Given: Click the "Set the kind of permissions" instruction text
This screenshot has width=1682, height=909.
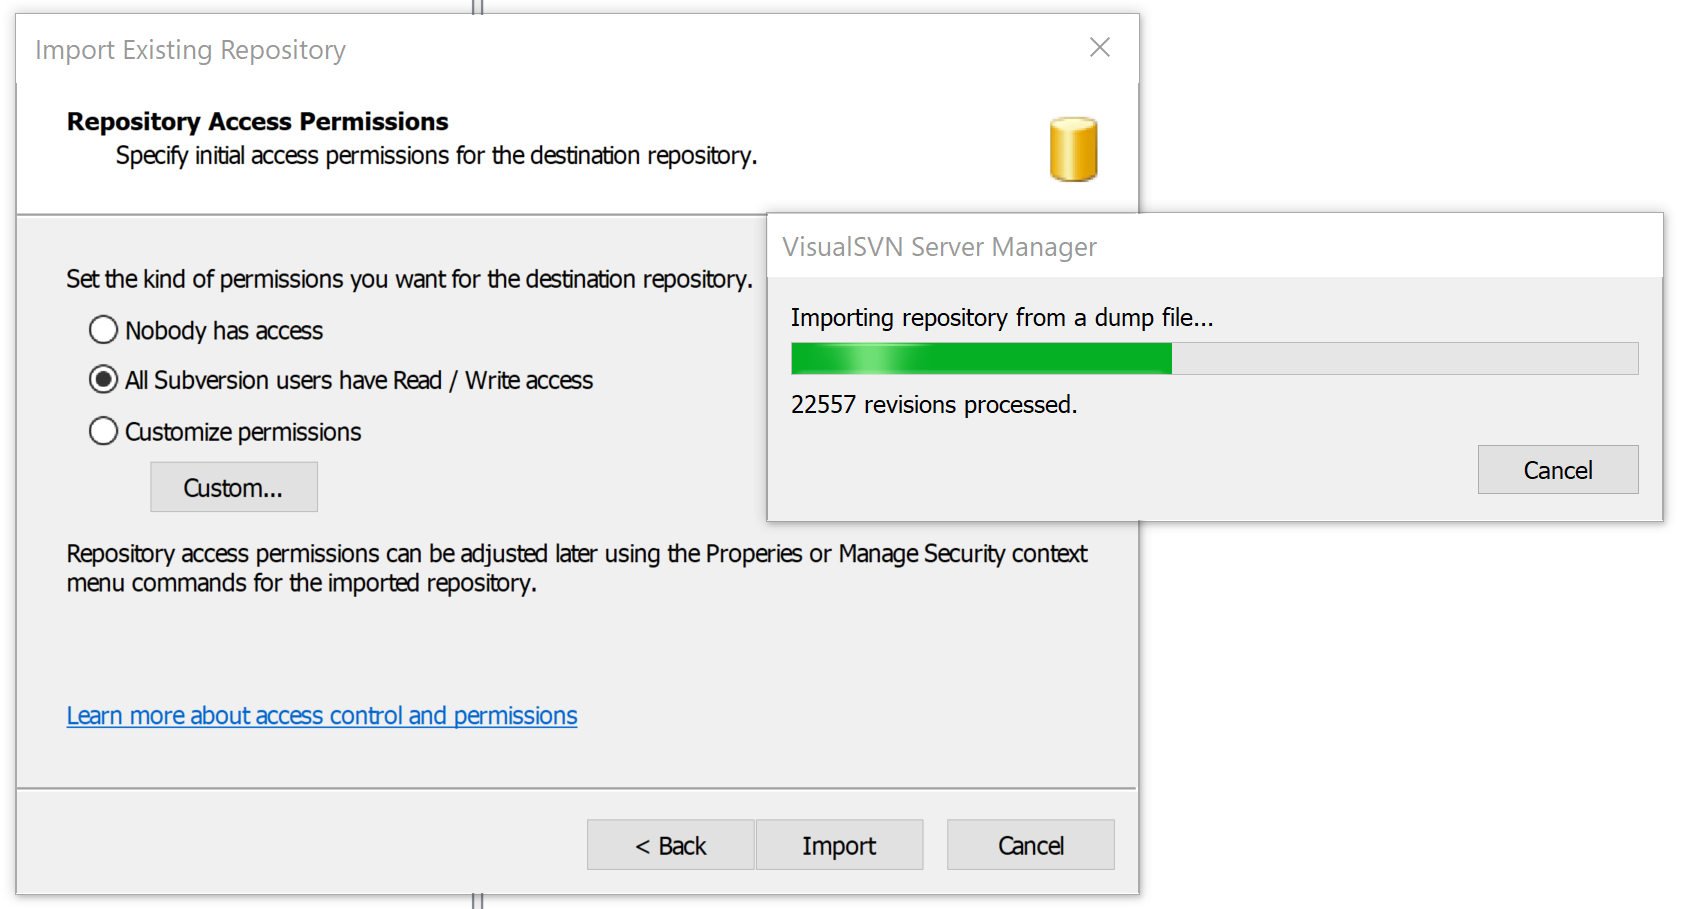Looking at the screenshot, I should (409, 279).
